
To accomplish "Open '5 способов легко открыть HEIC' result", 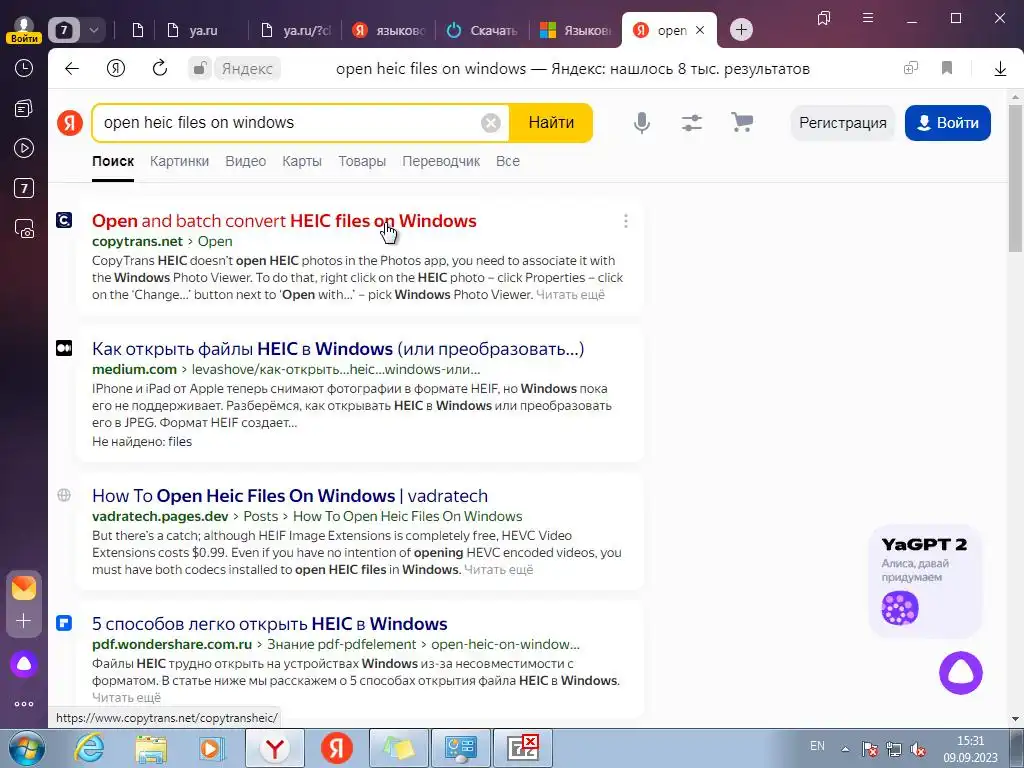I will (x=270, y=624).
